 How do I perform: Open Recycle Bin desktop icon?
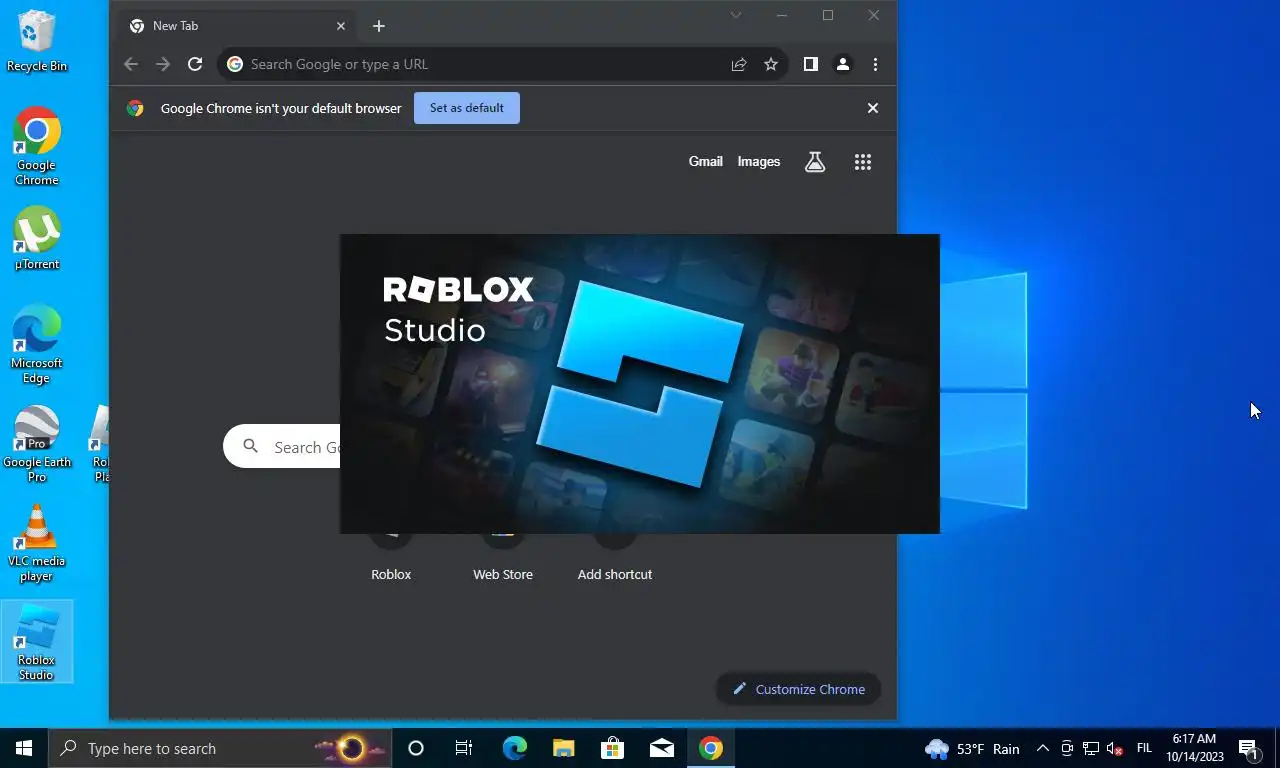(x=37, y=42)
